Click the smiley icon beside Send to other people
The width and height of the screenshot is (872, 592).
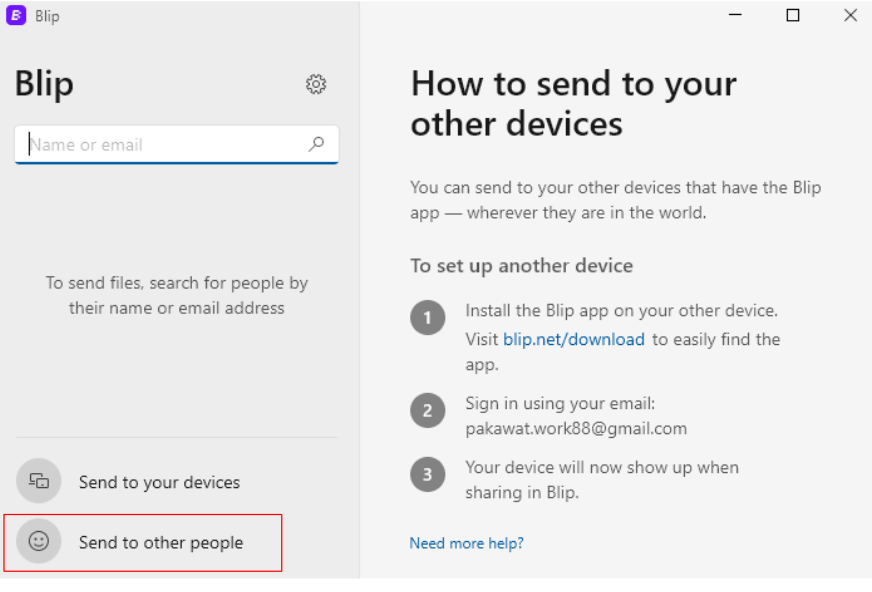tap(39, 542)
